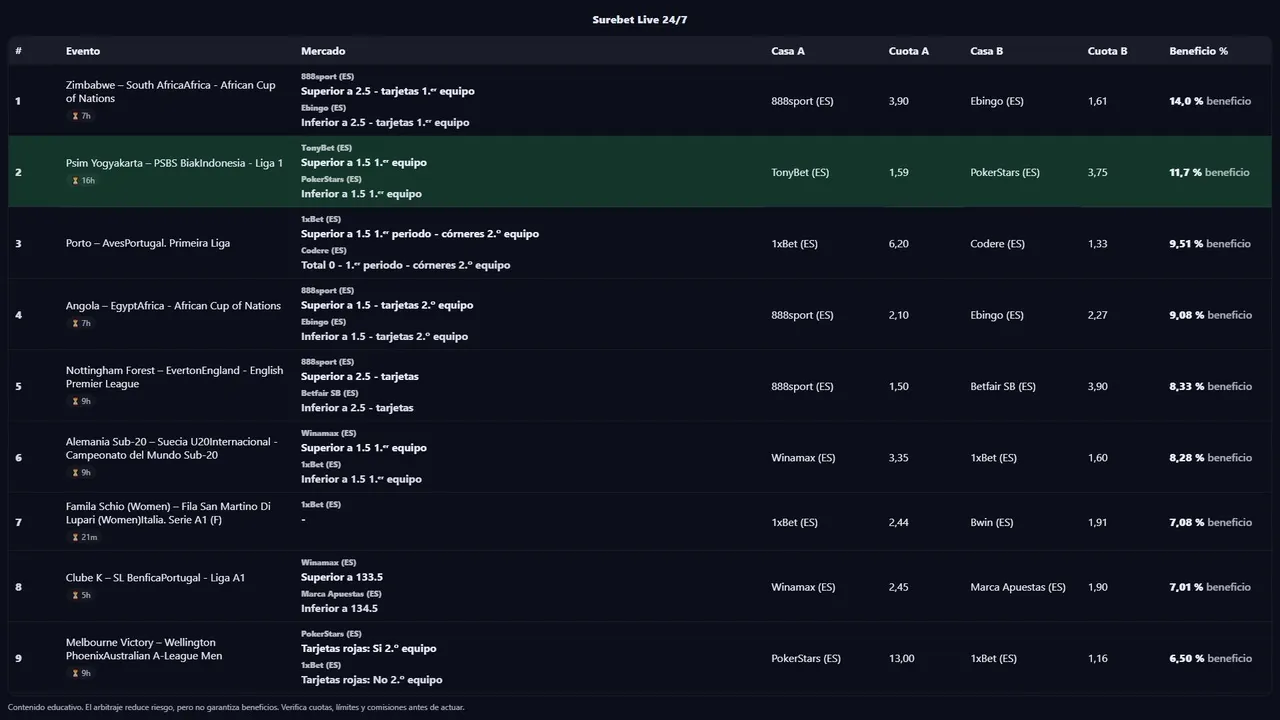Click Marca Apuestas (ES) in Casa B column
1280x720 pixels.
tap(1018, 587)
